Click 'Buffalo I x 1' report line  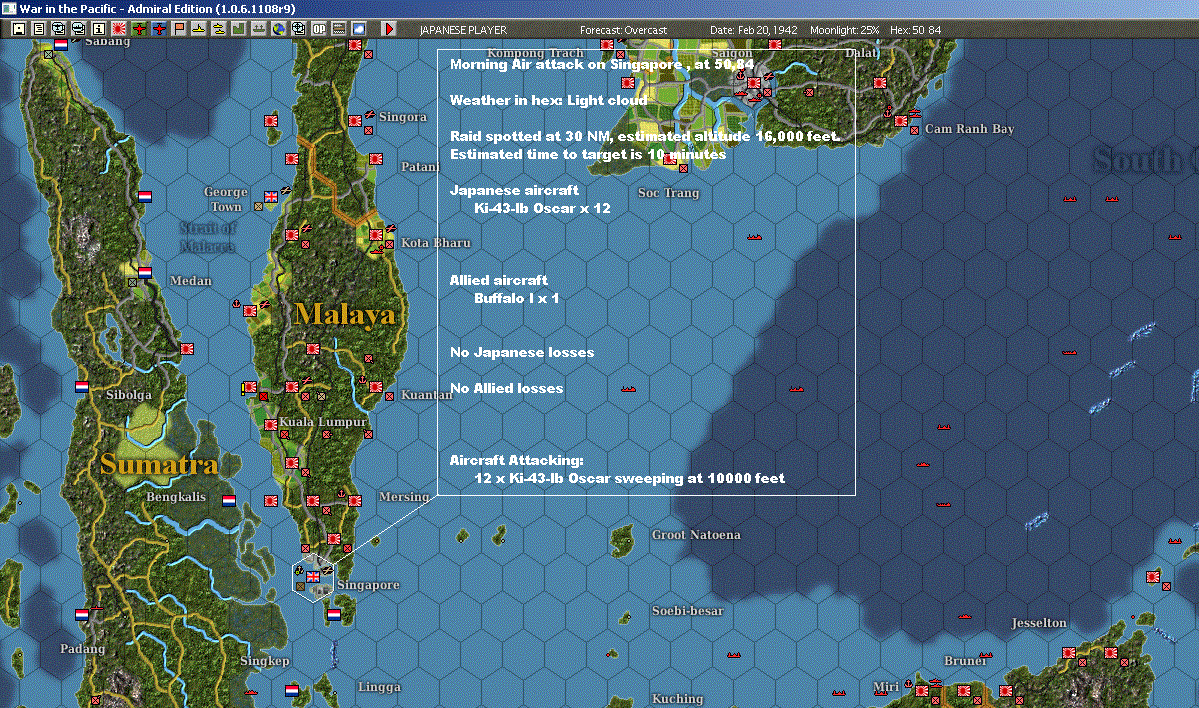pos(516,298)
